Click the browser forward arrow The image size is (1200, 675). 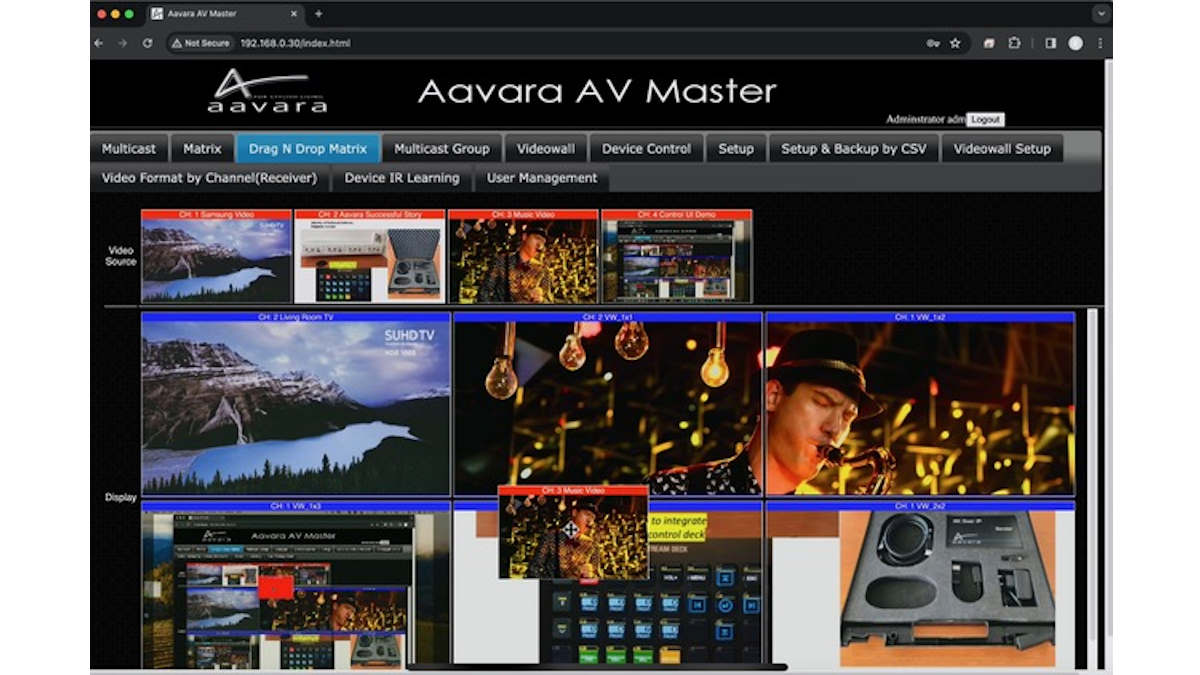122,43
